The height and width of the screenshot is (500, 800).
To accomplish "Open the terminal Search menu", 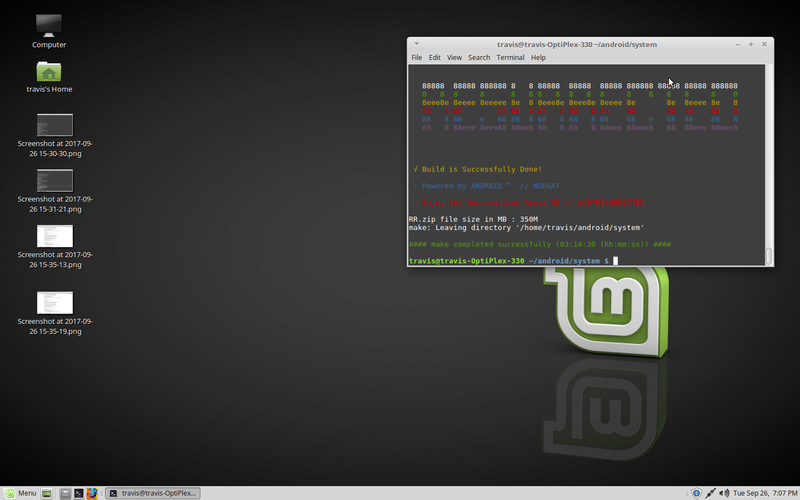I will click(x=479, y=57).
